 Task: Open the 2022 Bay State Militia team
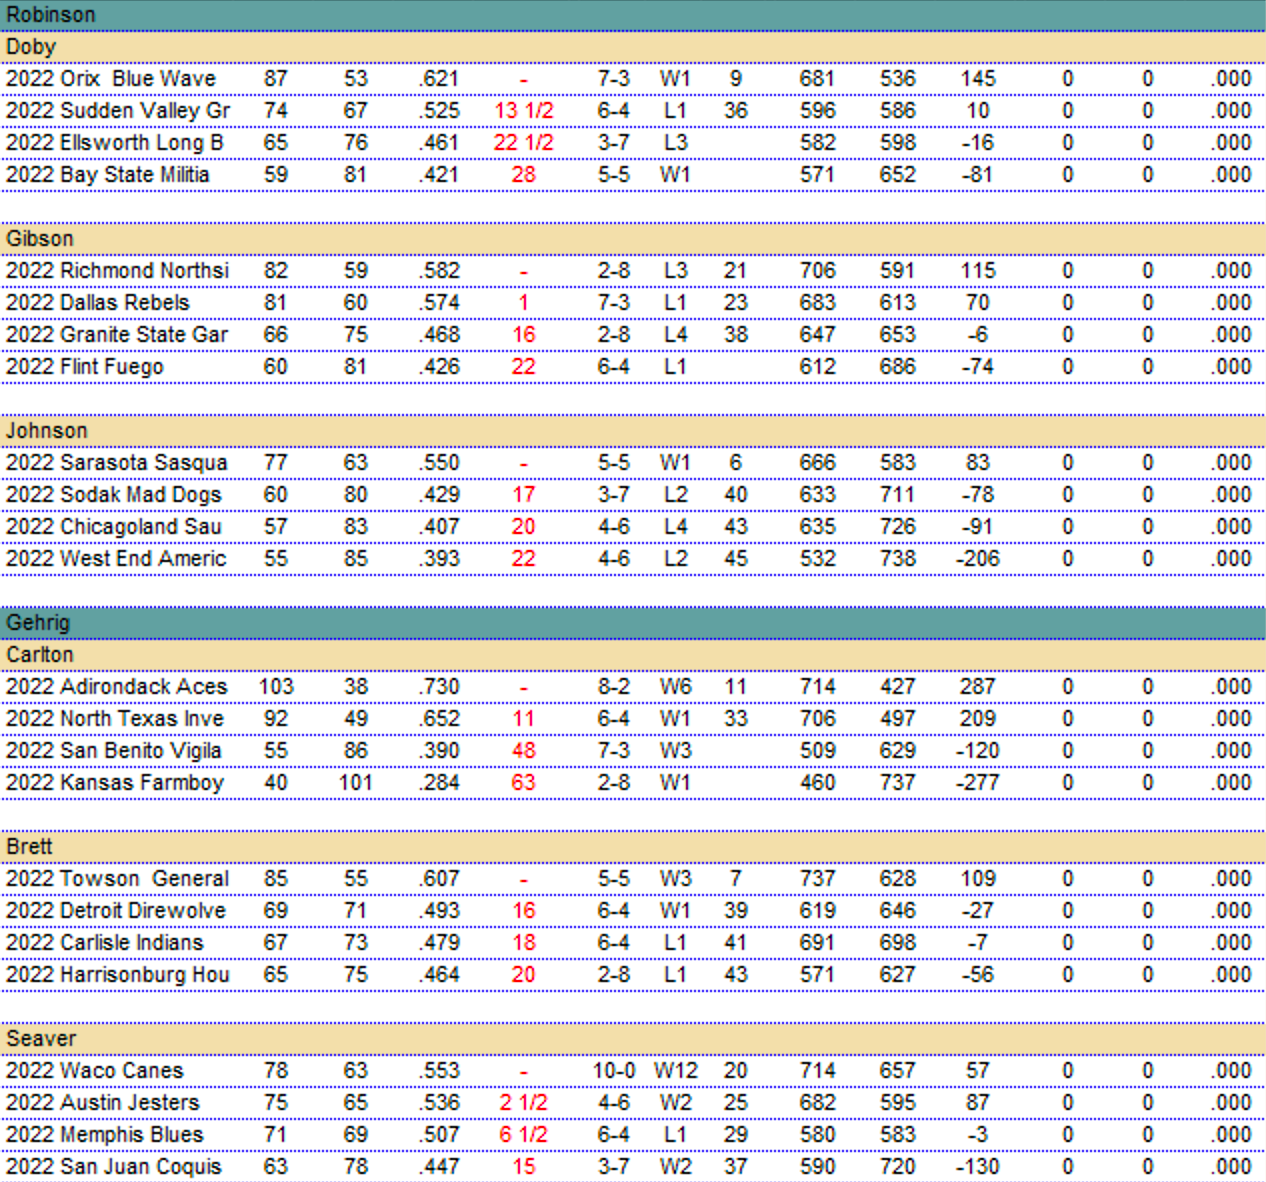click(x=108, y=175)
